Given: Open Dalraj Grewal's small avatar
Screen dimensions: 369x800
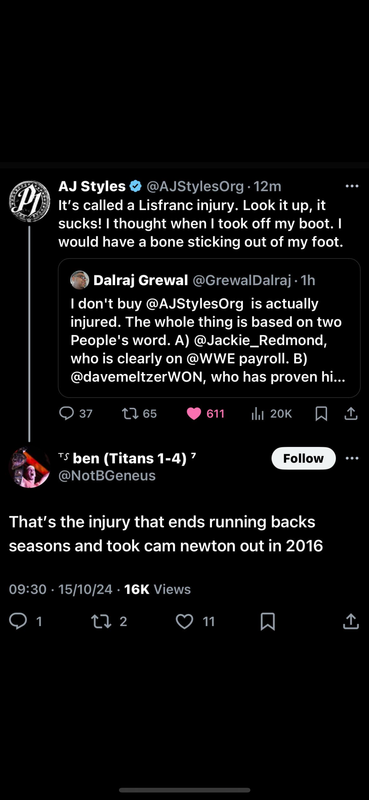Looking at the screenshot, I should point(80,280).
